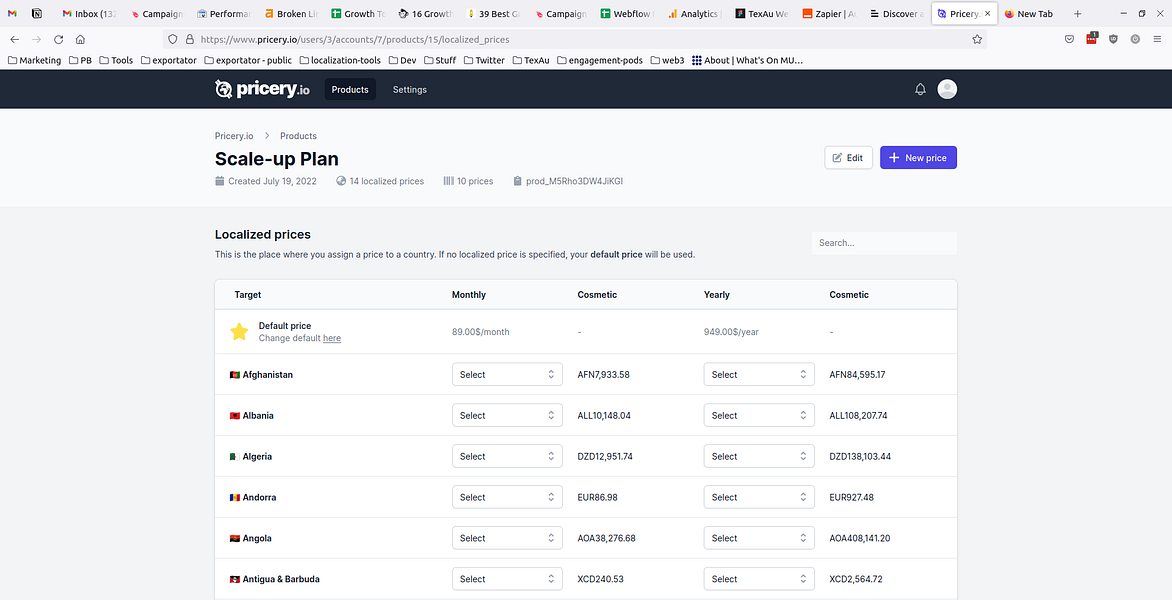The height and width of the screenshot is (600, 1172).
Task: Click the localized prices search field
Action: point(884,243)
